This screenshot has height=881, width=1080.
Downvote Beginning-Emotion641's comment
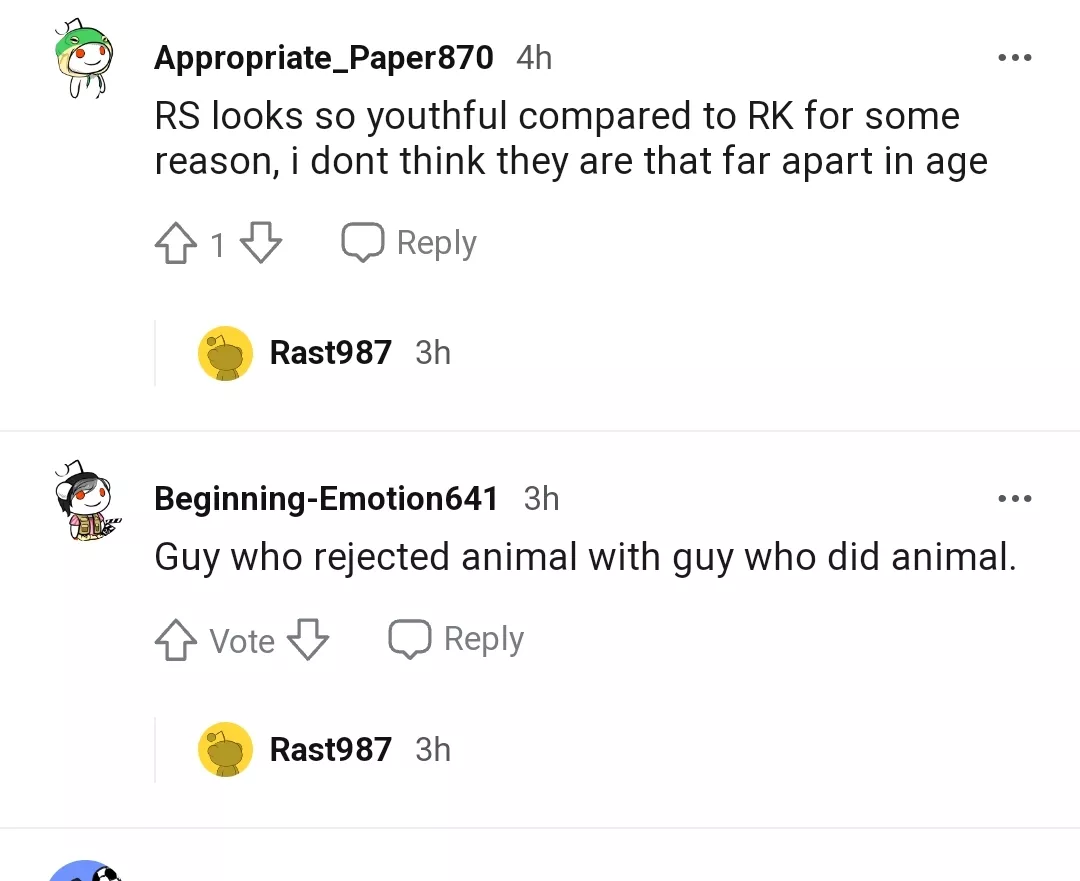tap(307, 639)
